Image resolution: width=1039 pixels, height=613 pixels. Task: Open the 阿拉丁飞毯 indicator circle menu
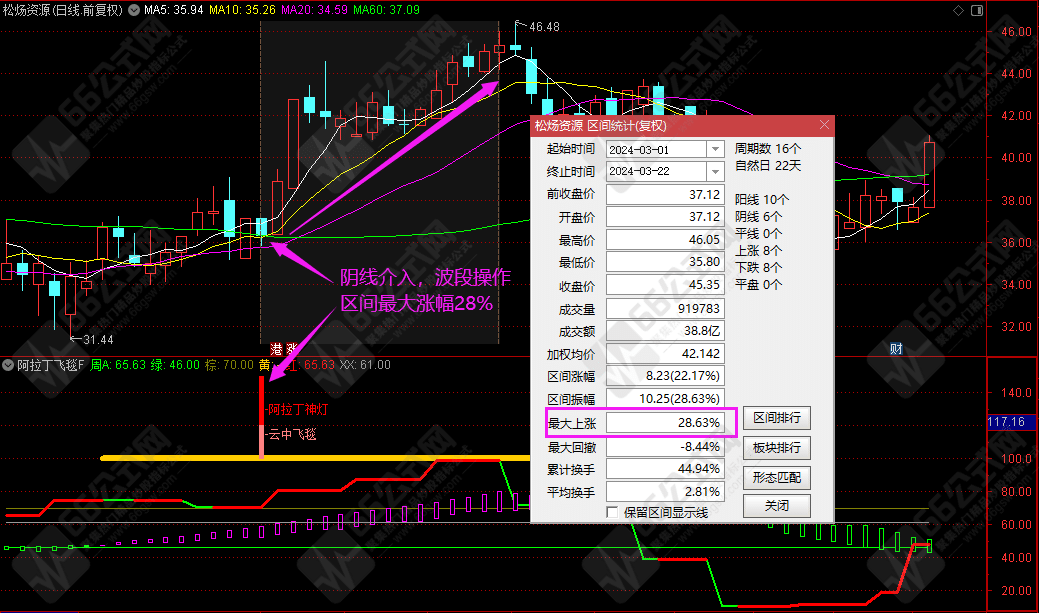(9, 365)
